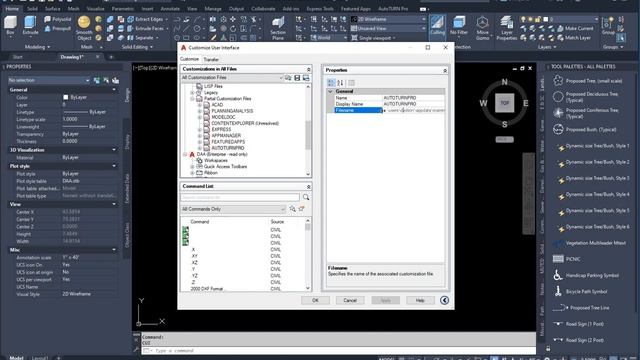
Task: Click the OK button
Action: coord(315,300)
